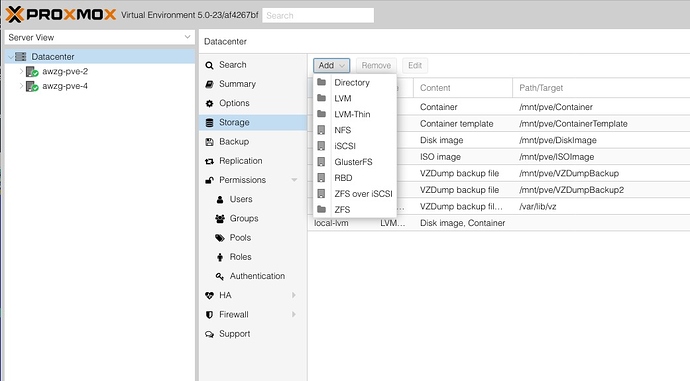Click folder icon next to Directory
The image size is (690, 381).
click(322, 82)
